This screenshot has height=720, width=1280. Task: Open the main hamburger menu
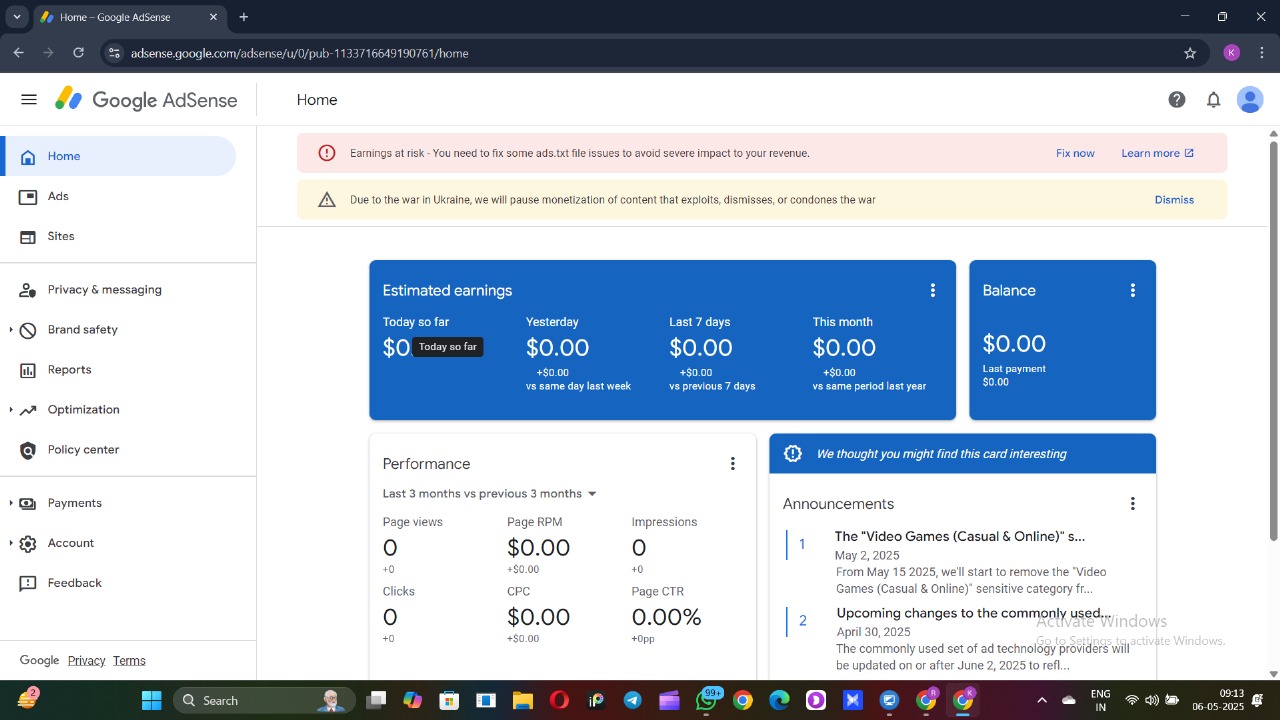(29, 100)
